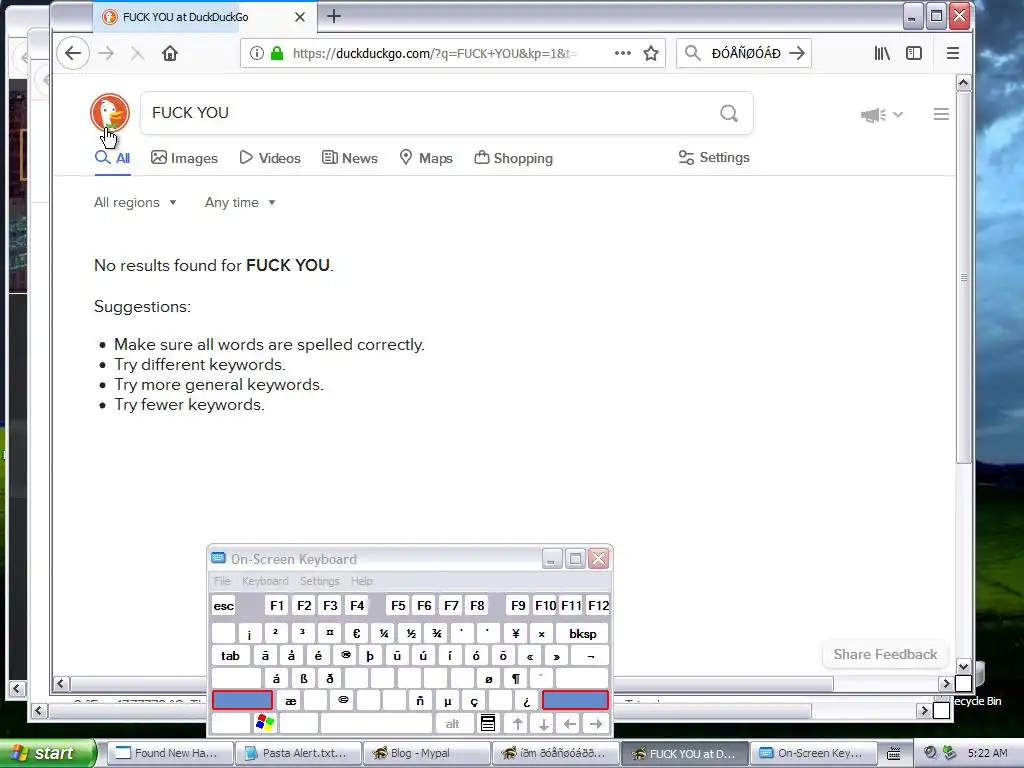Click the Windows logo key on keyboard
The width and height of the screenshot is (1024, 768).
point(265,723)
